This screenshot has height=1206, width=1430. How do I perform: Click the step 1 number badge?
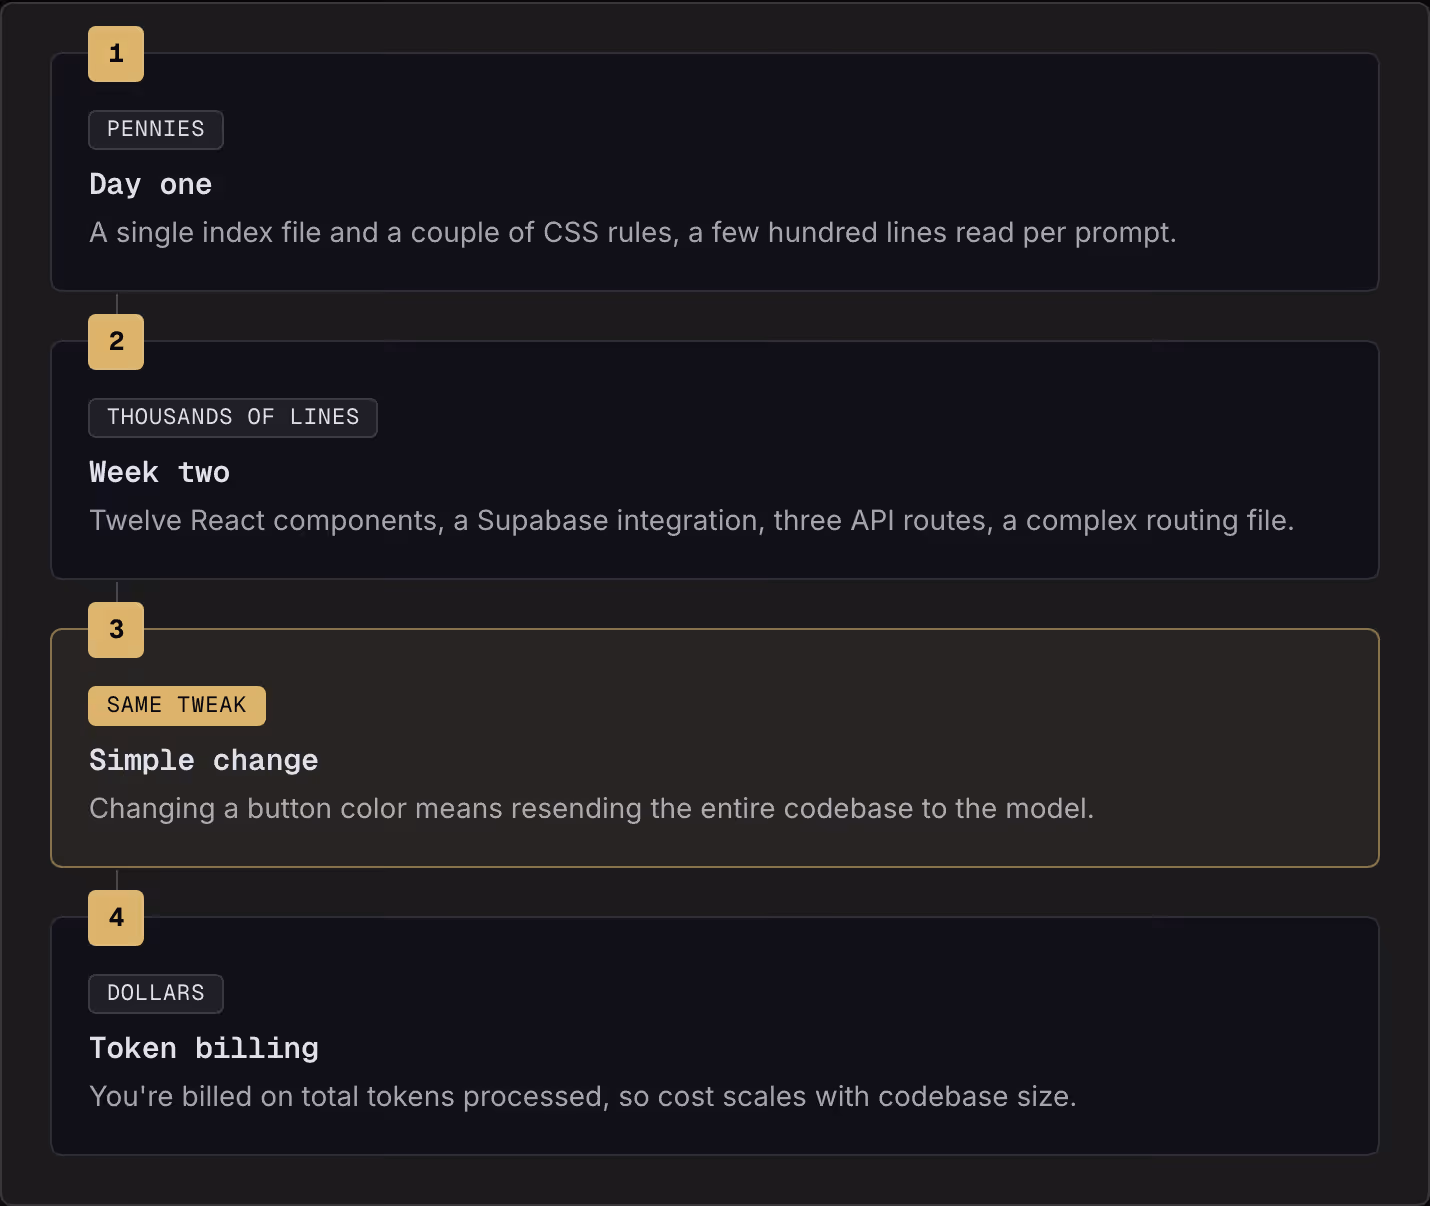116,54
